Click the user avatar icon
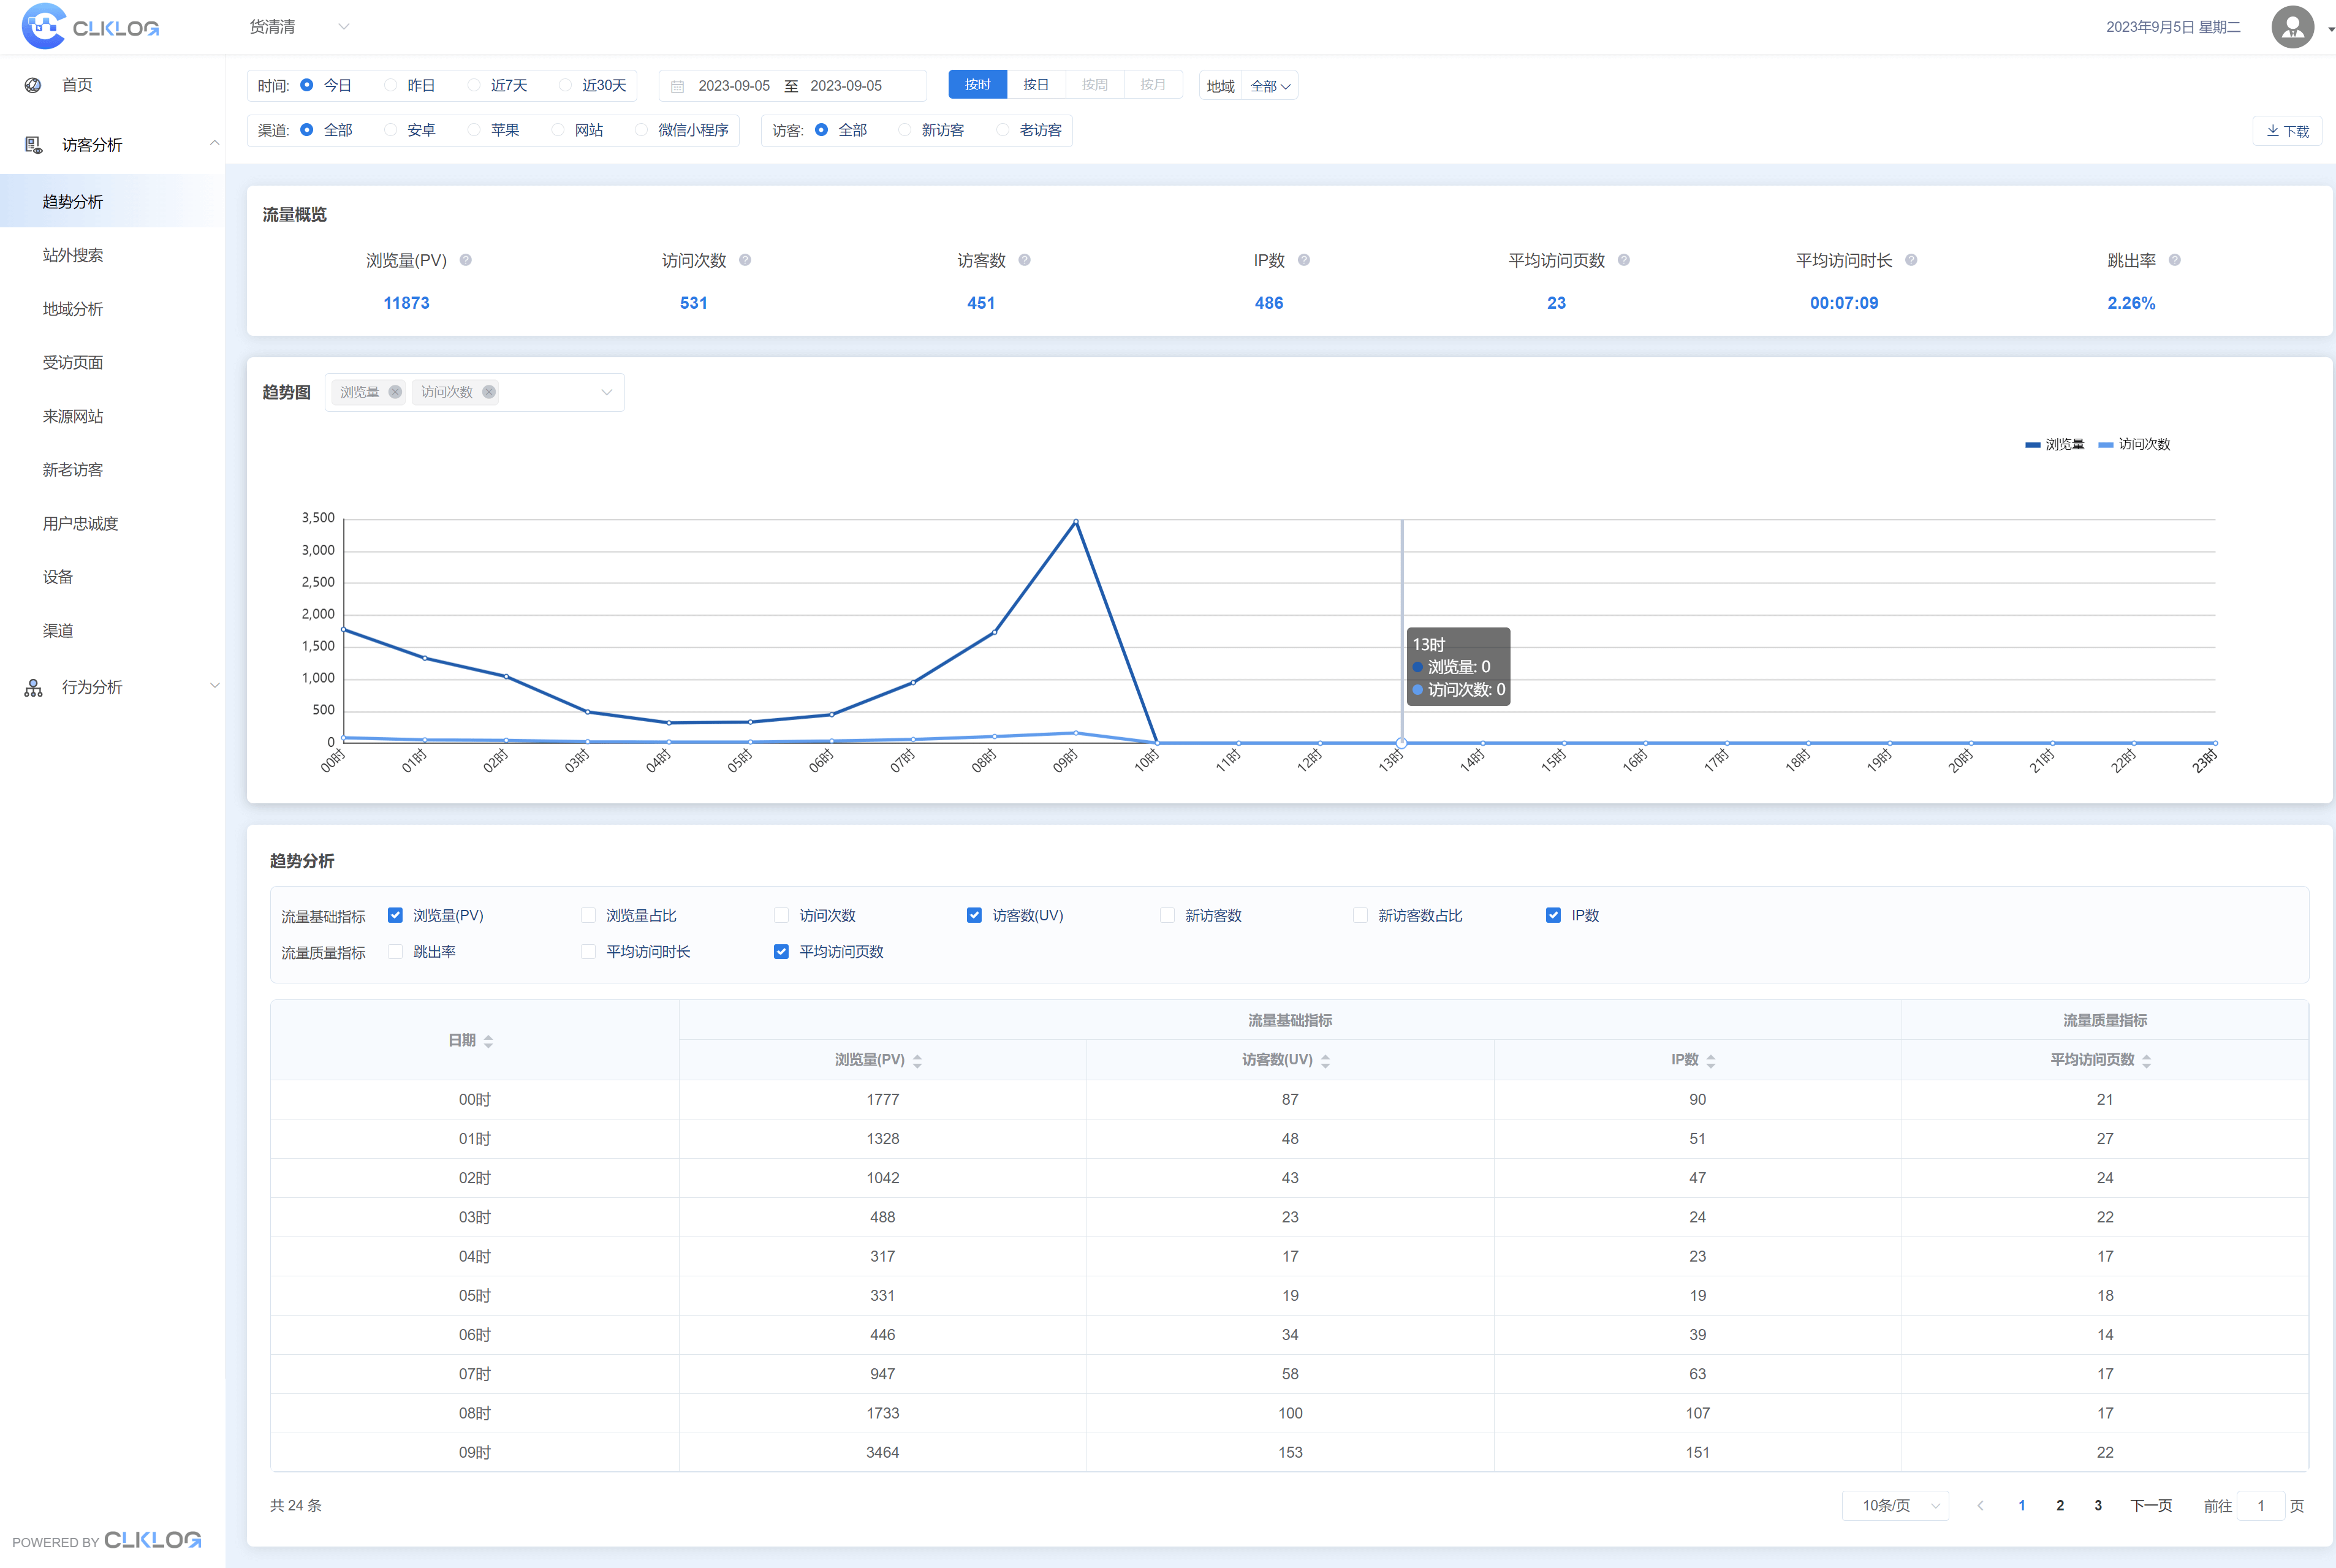Viewport: 2336px width, 1568px height. pos(2292,27)
